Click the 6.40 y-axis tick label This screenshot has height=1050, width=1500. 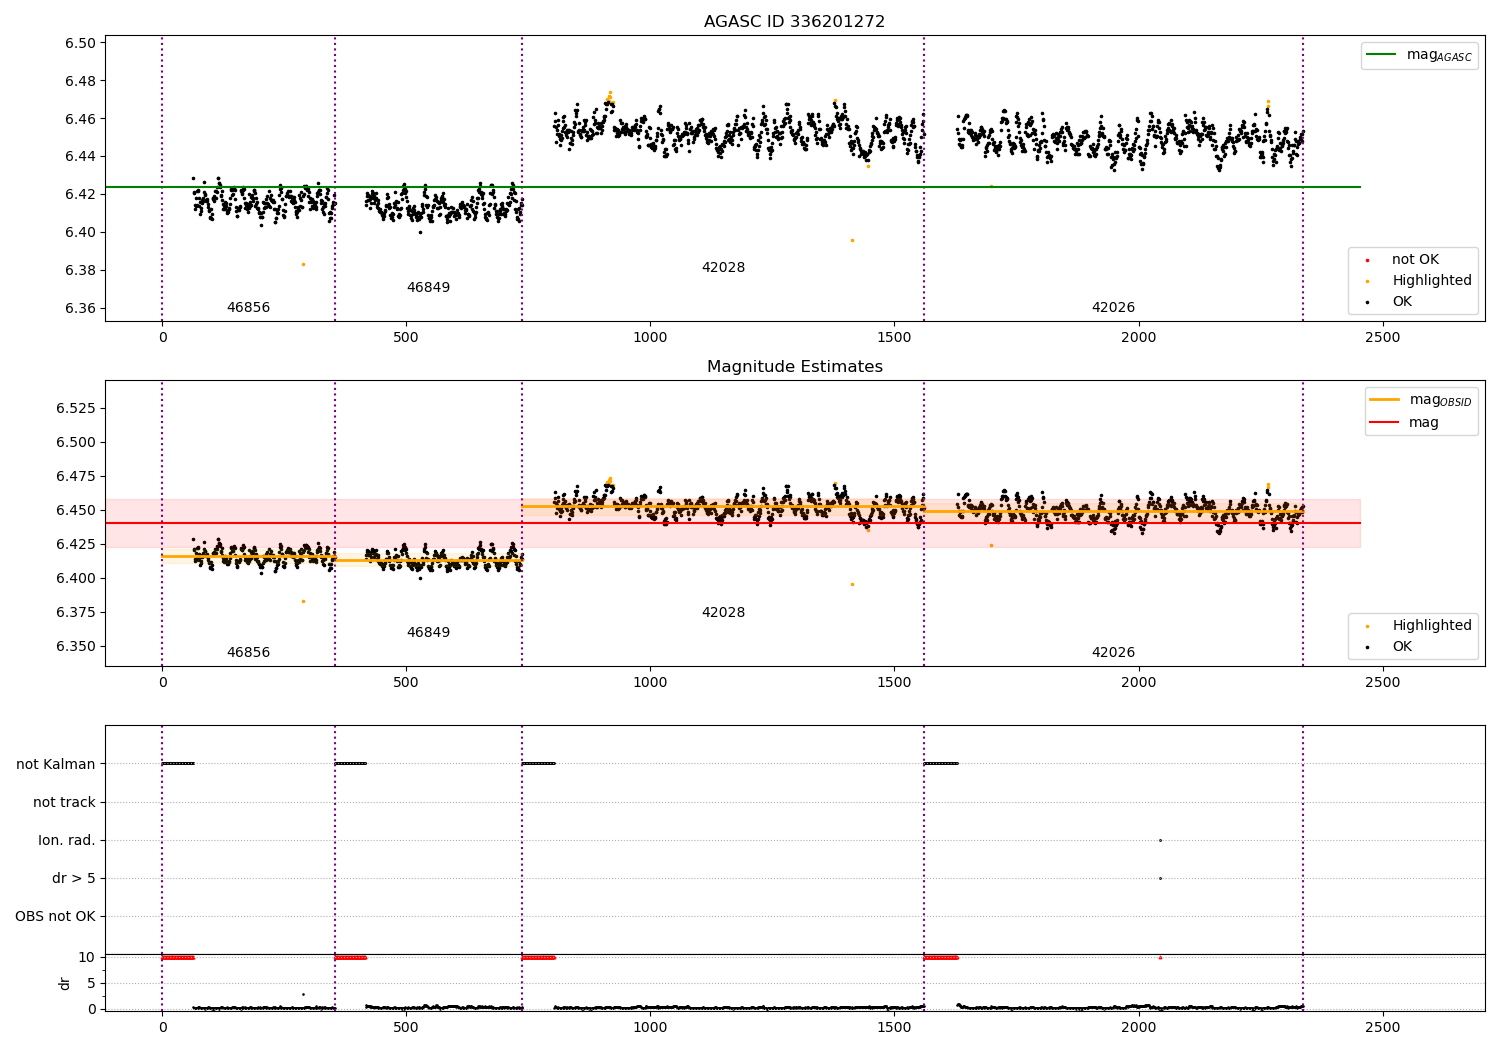click(x=80, y=232)
